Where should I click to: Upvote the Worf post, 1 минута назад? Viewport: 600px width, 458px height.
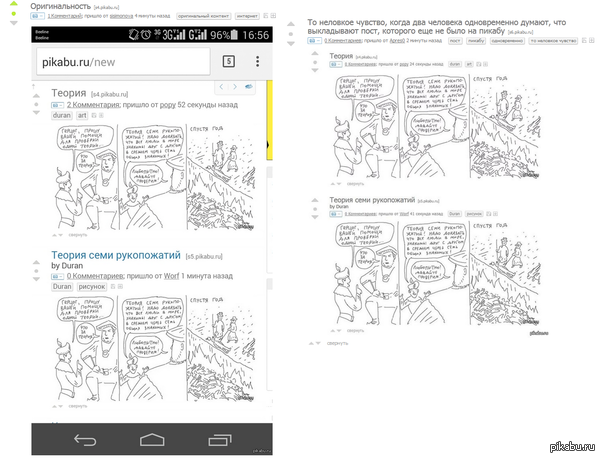36,262
